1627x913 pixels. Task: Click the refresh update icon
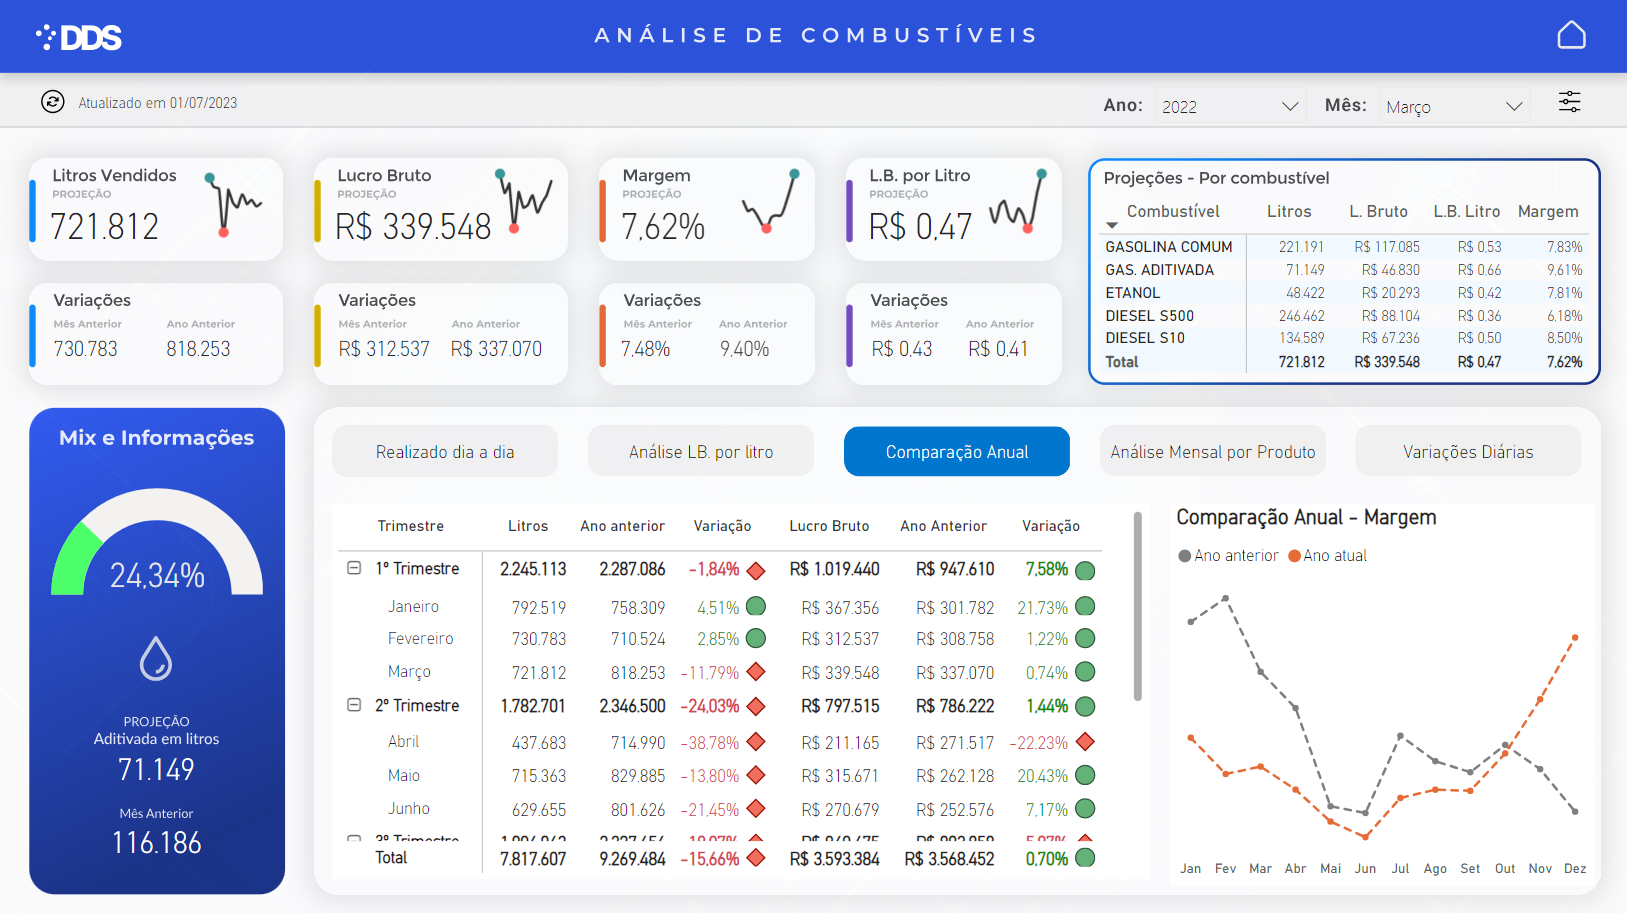(x=53, y=102)
